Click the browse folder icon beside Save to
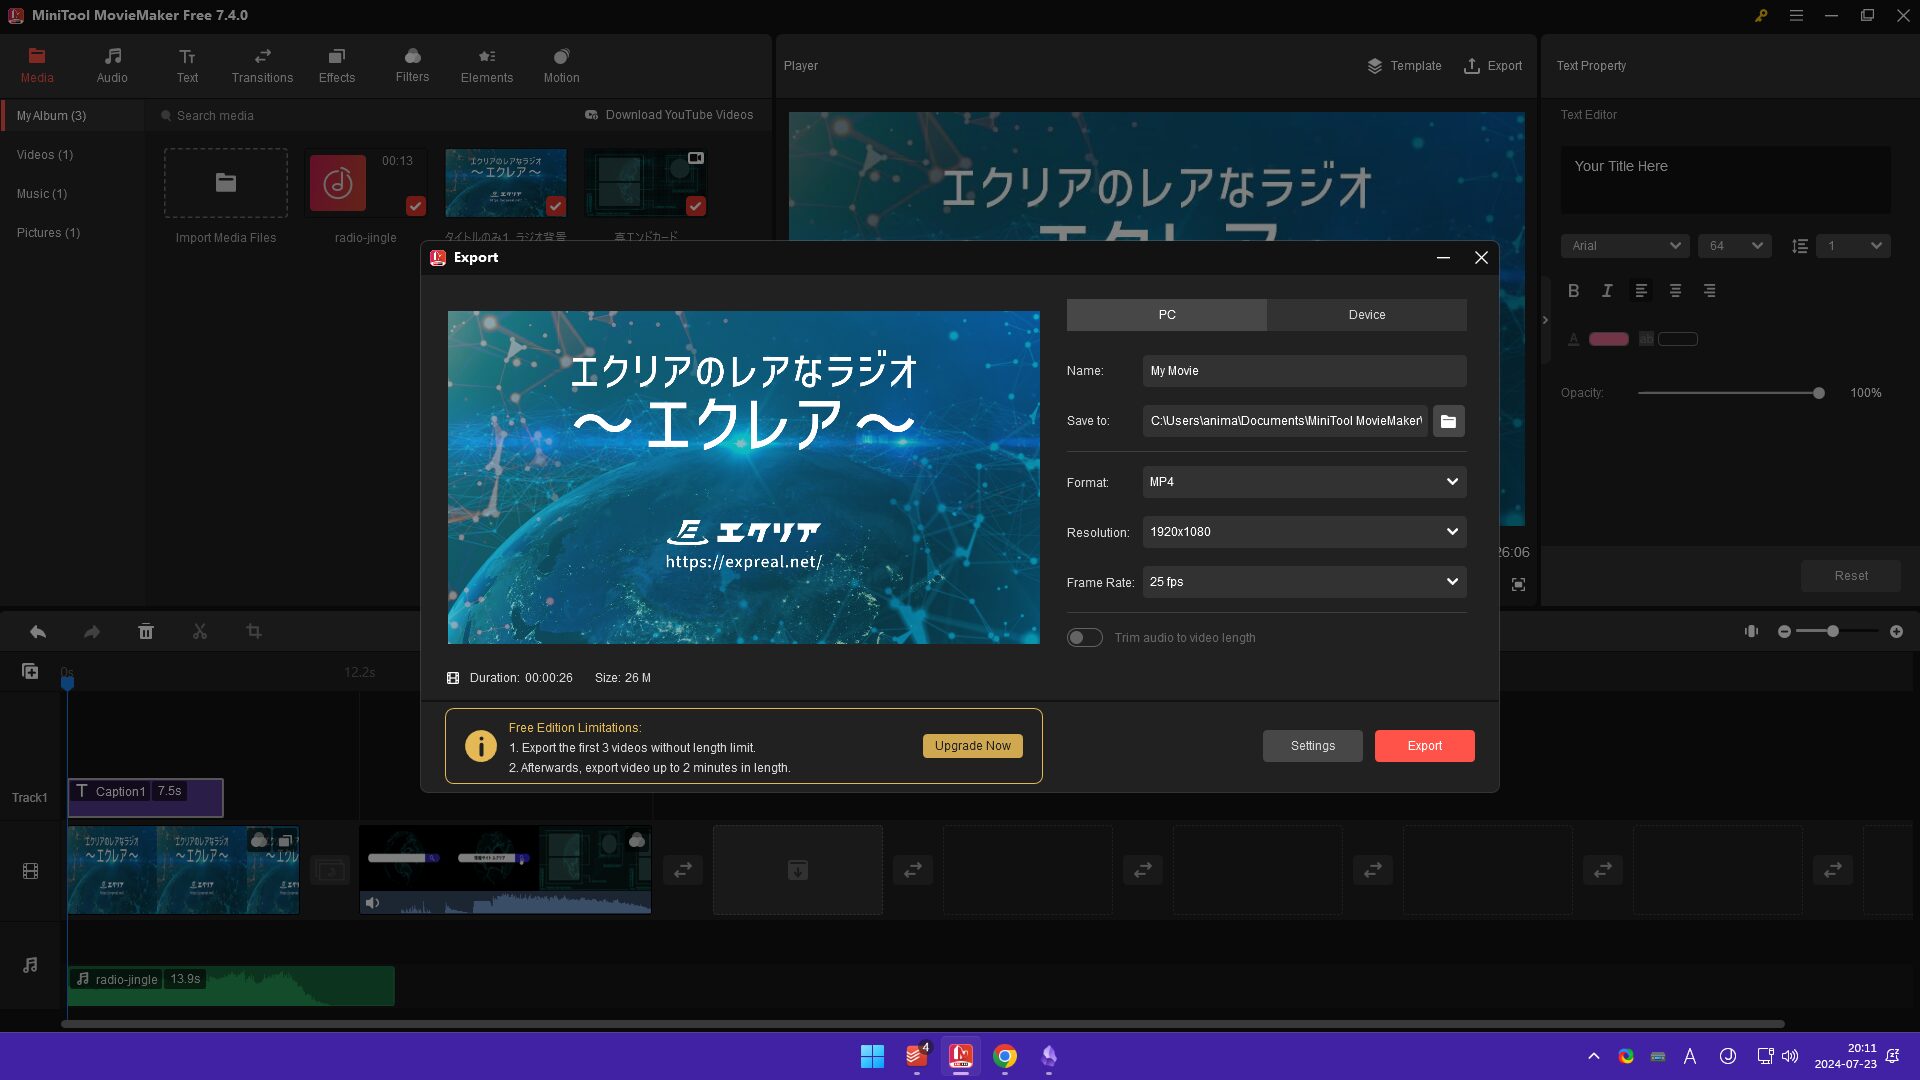Image resolution: width=1920 pixels, height=1080 pixels. [1448, 421]
